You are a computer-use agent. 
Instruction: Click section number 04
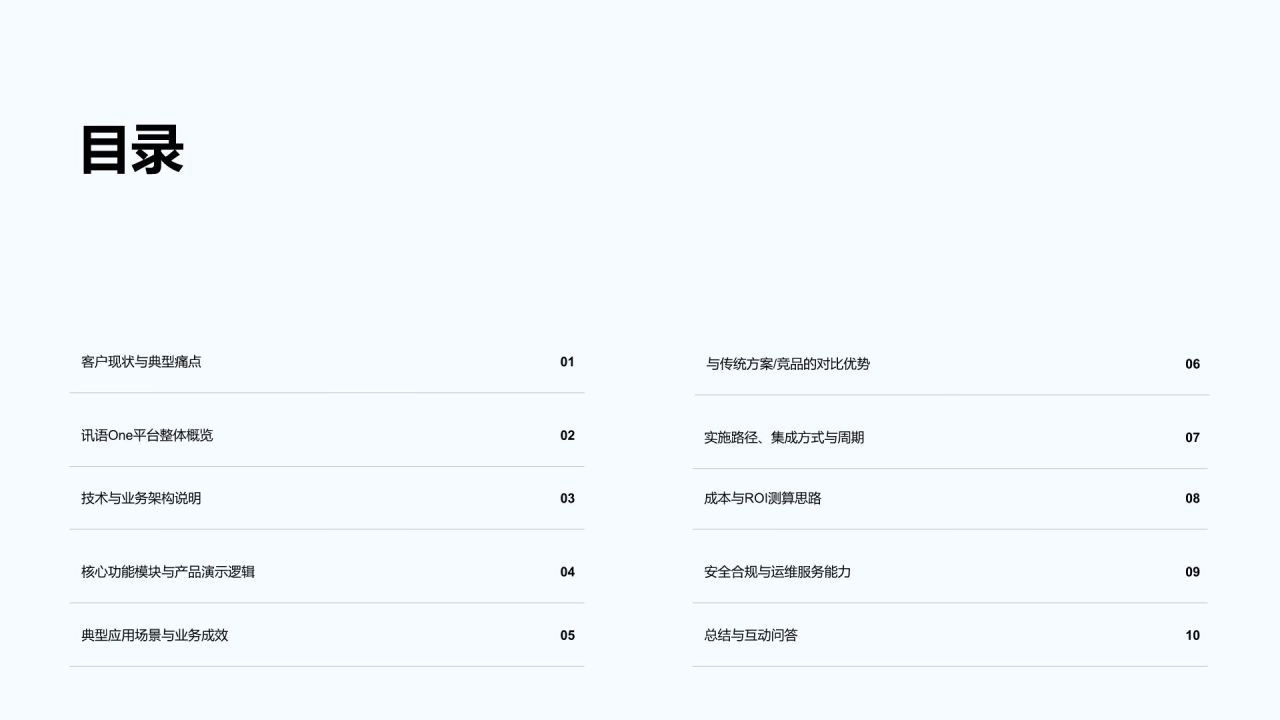pos(567,572)
